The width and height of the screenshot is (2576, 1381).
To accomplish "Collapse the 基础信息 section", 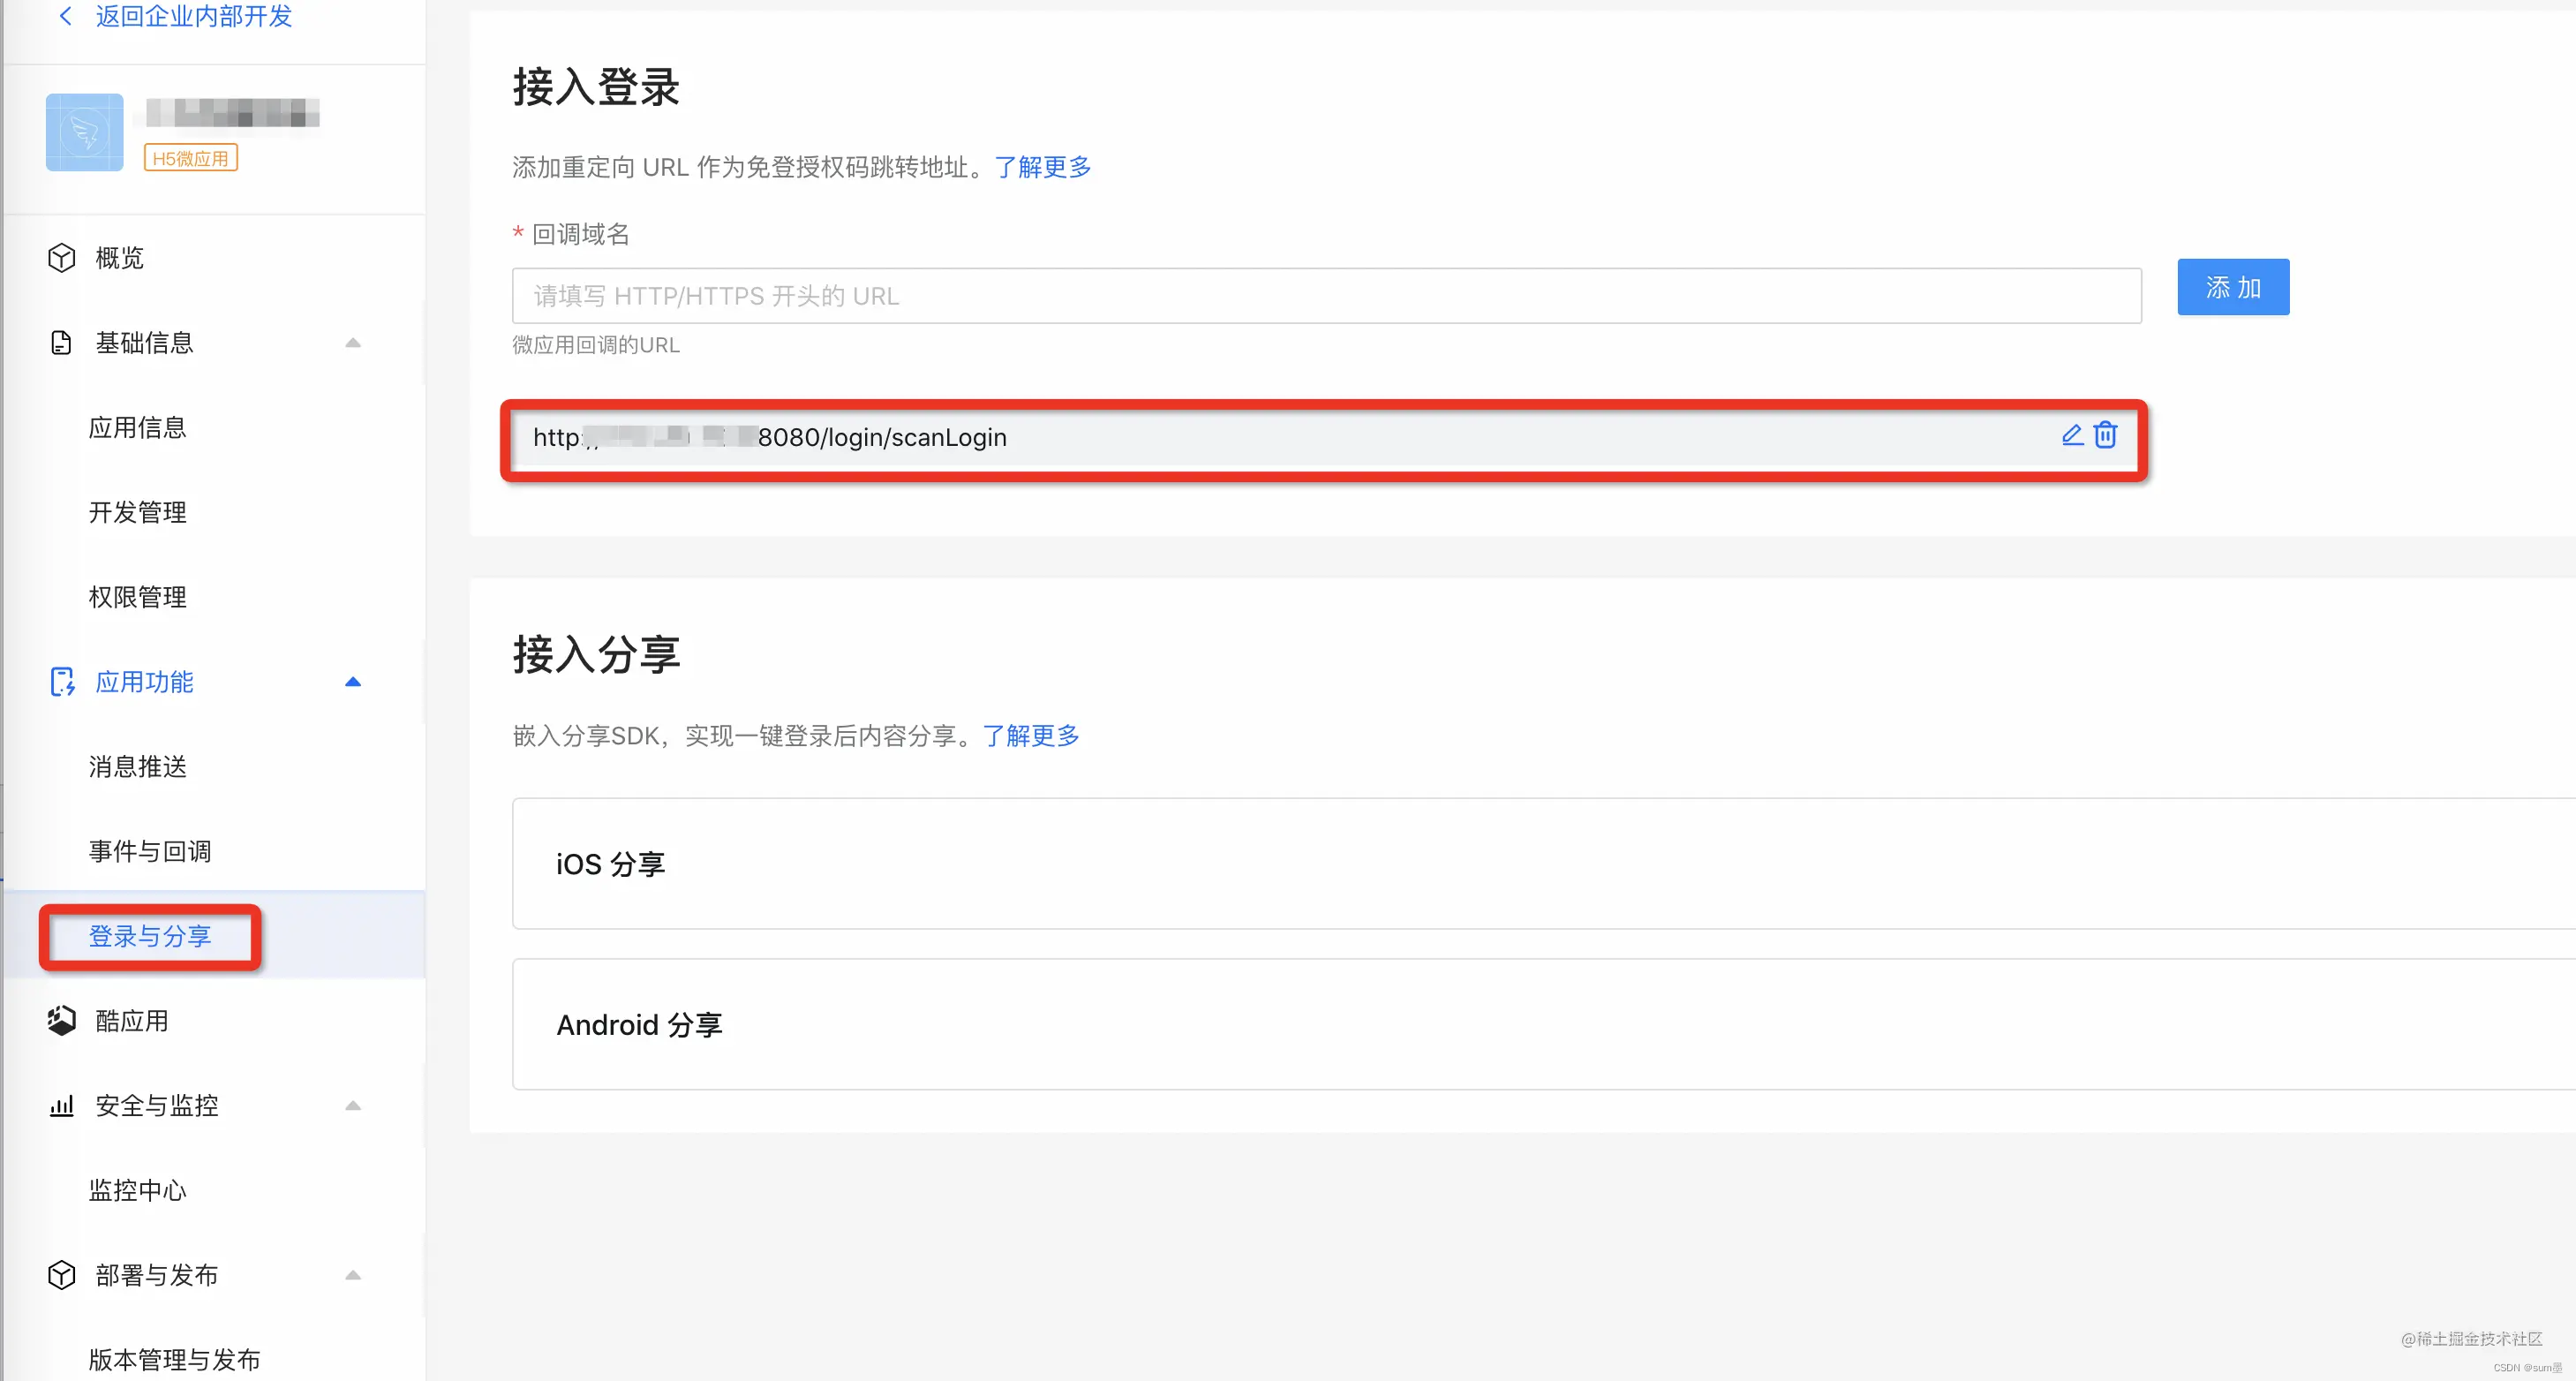I will pos(352,342).
